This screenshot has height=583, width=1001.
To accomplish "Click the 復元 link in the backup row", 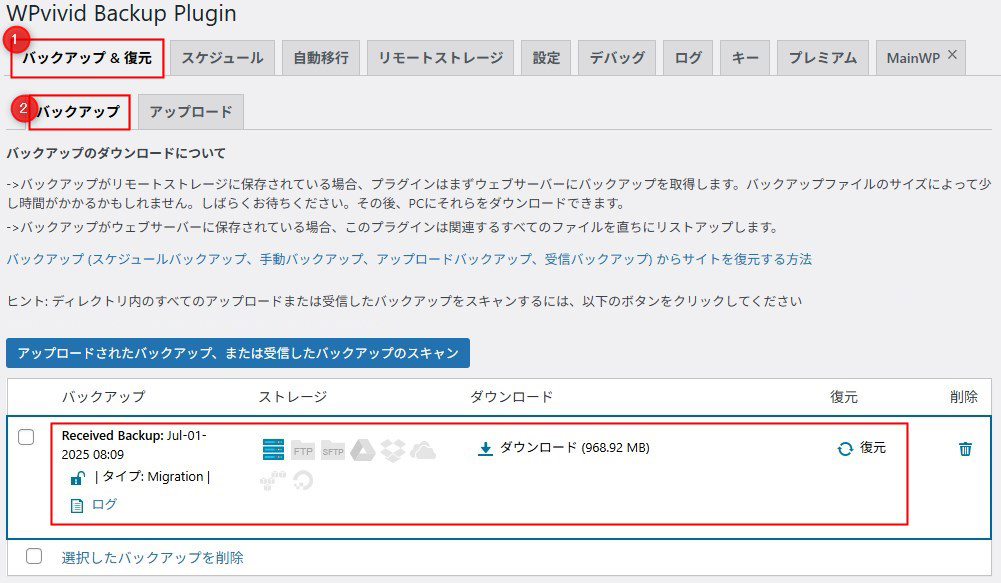I will pyautogui.click(x=873, y=448).
